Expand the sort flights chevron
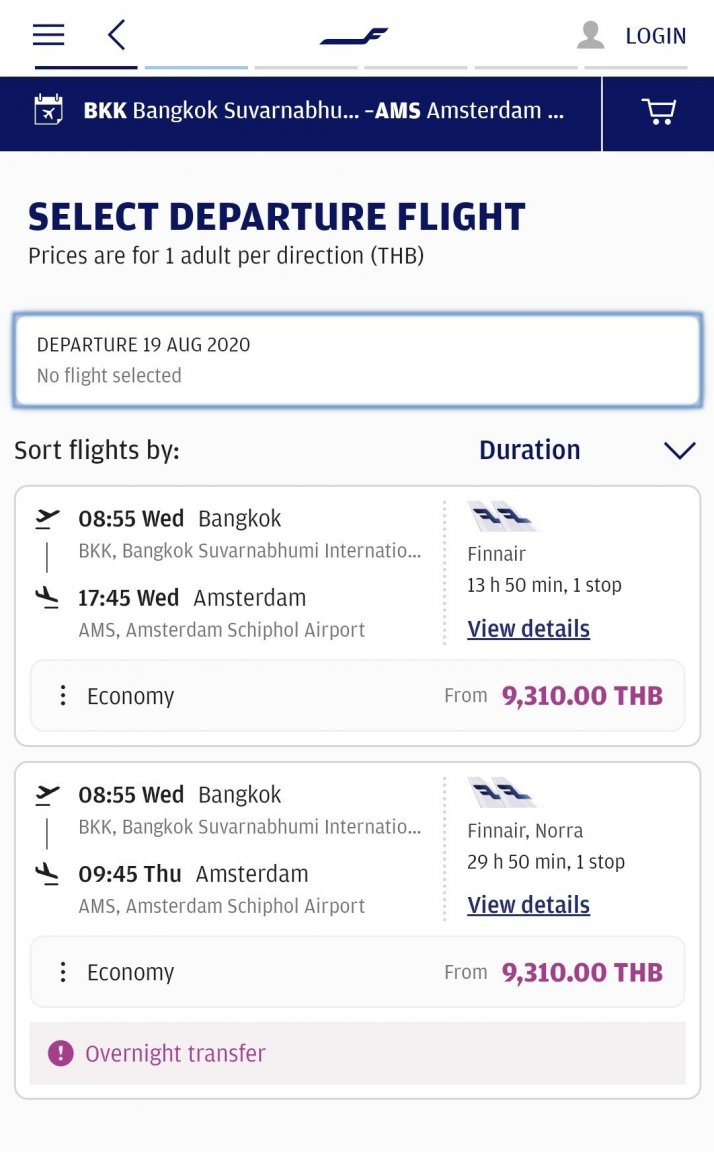The height and width of the screenshot is (1152, 714). pos(679,450)
